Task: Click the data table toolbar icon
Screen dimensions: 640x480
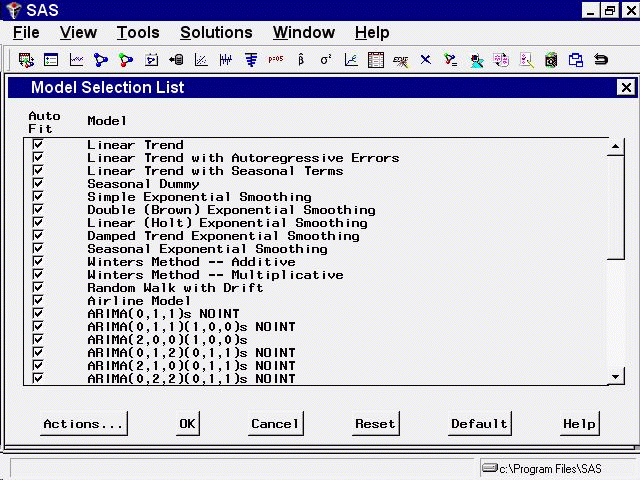Action: pos(376,60)
